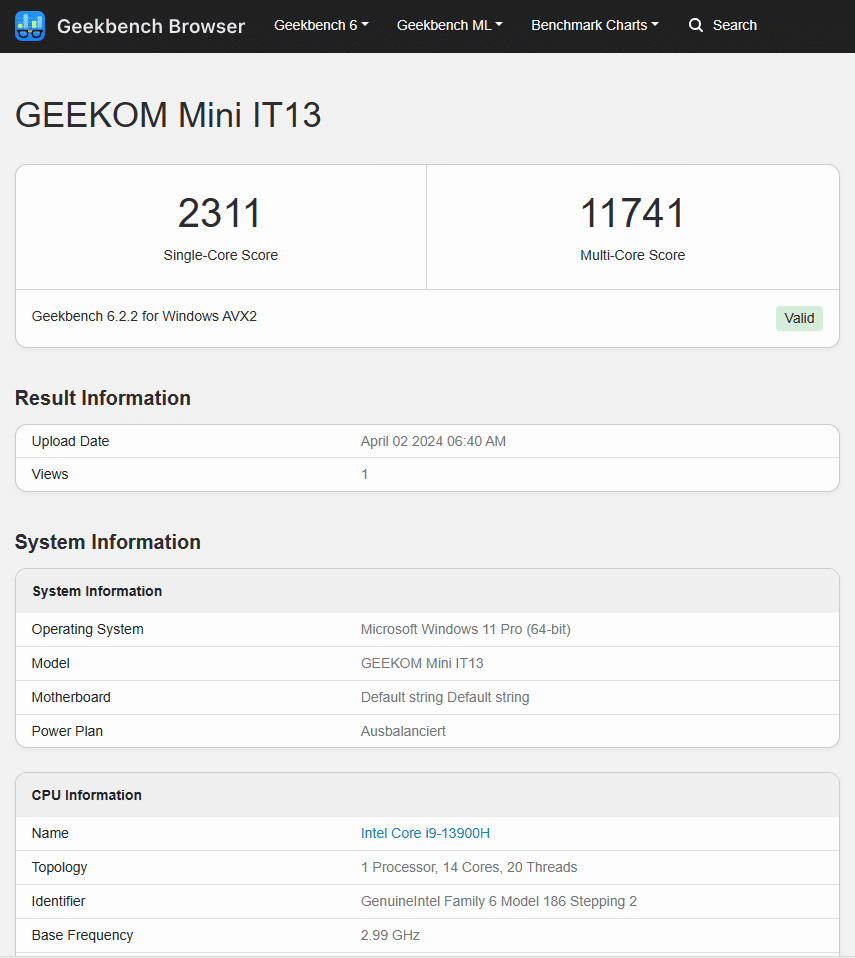Click the Model row label
This screenshot has height=958, width=855.
pyautogui.click(x=51, y=663)
